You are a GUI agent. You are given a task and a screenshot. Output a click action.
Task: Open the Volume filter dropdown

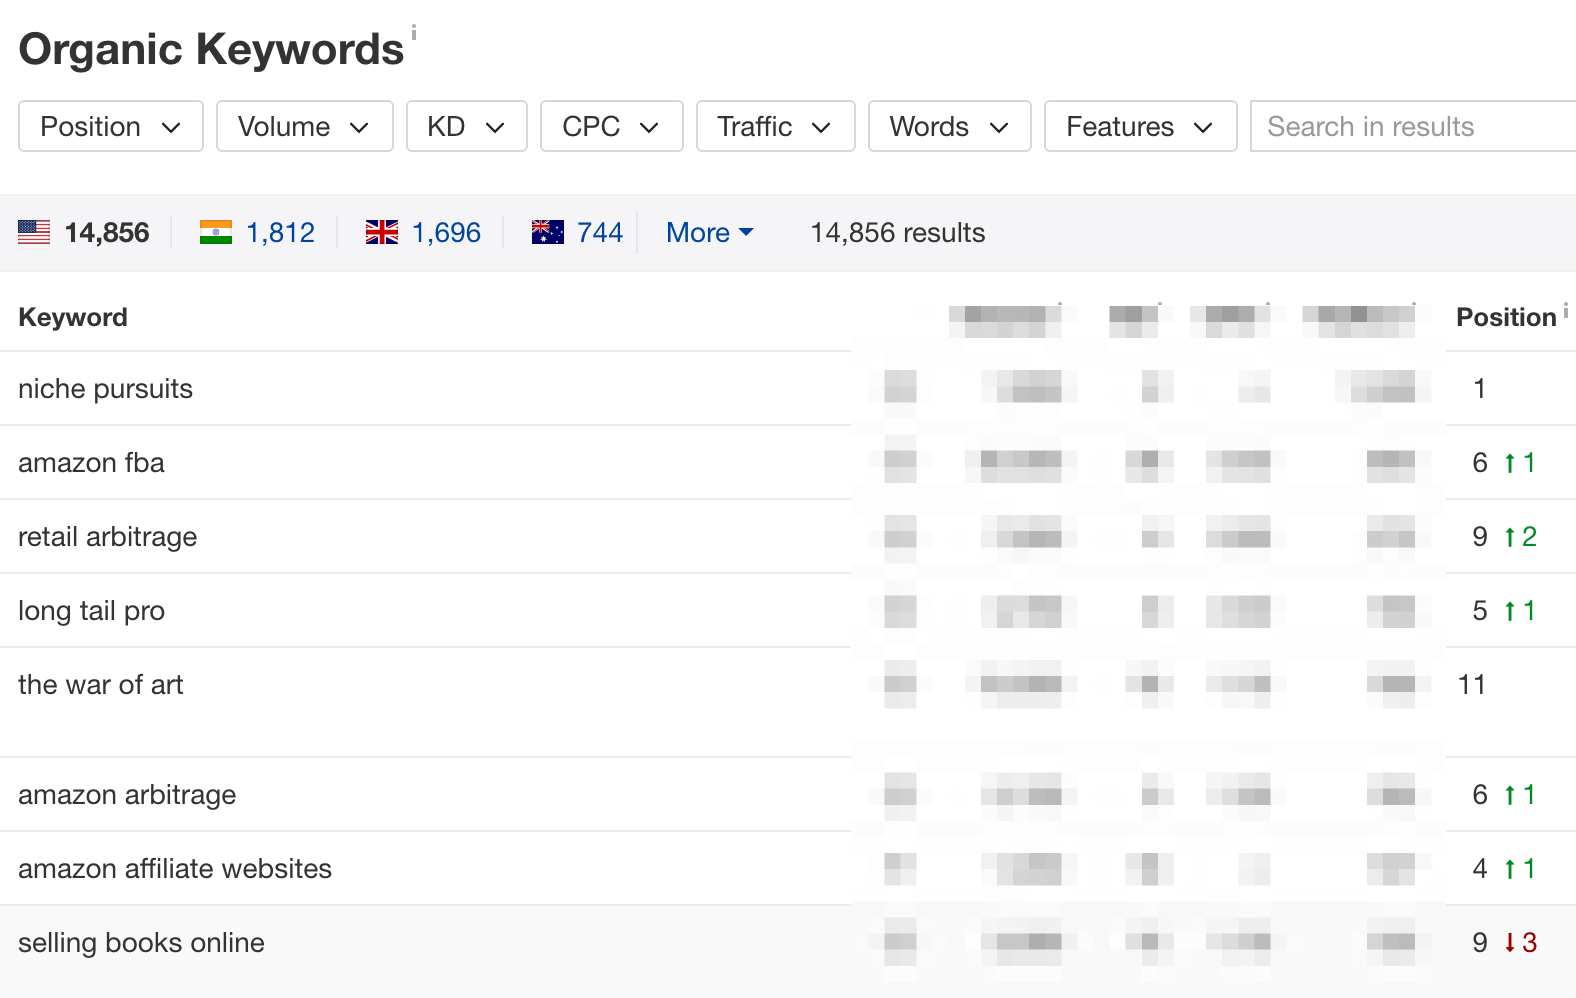[x=305, y=126]
